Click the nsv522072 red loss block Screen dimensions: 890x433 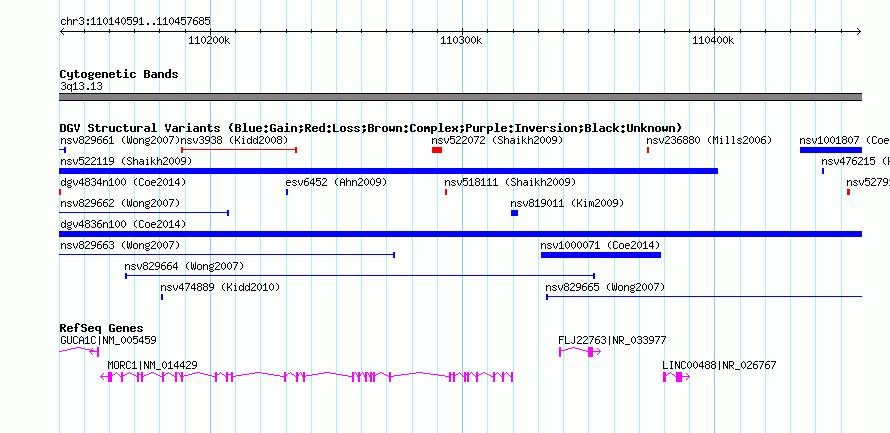436,150
